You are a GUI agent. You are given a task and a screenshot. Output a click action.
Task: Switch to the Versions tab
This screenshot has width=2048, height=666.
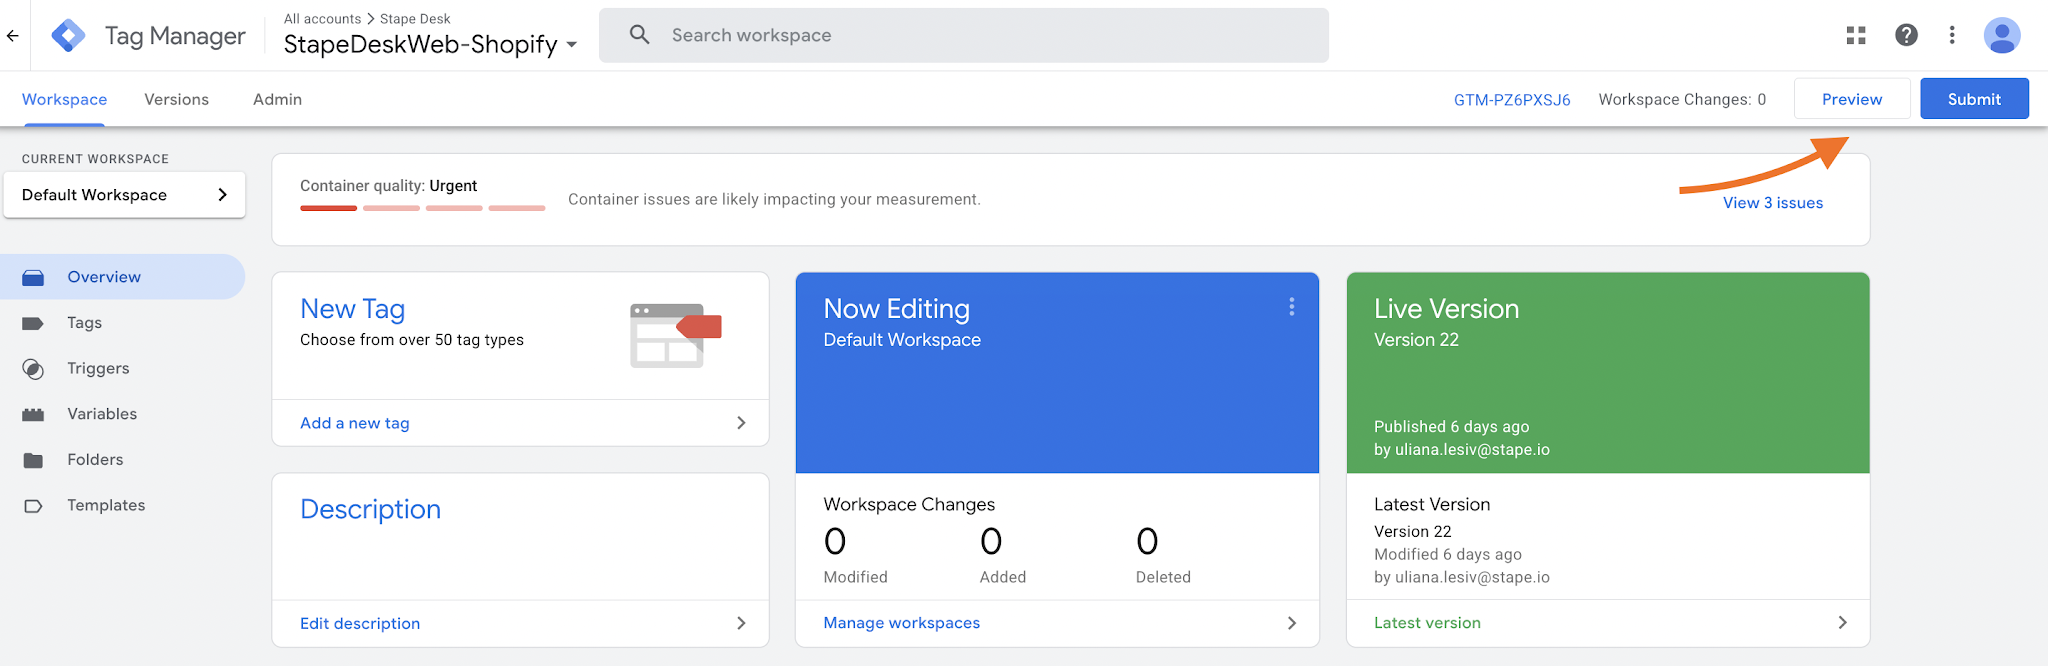[176, 99]
